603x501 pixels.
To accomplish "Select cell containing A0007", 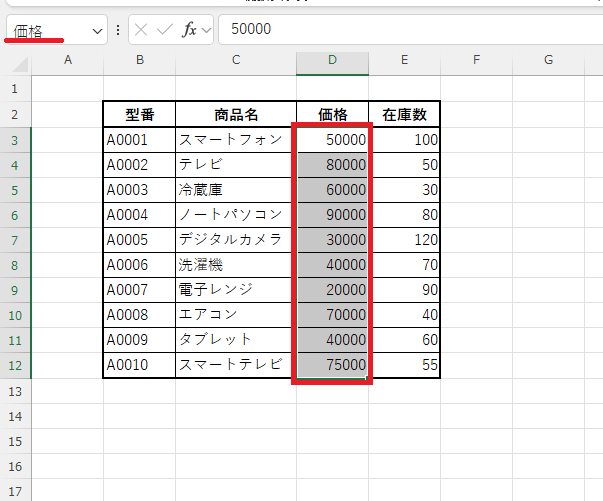I will click(140, 290).
